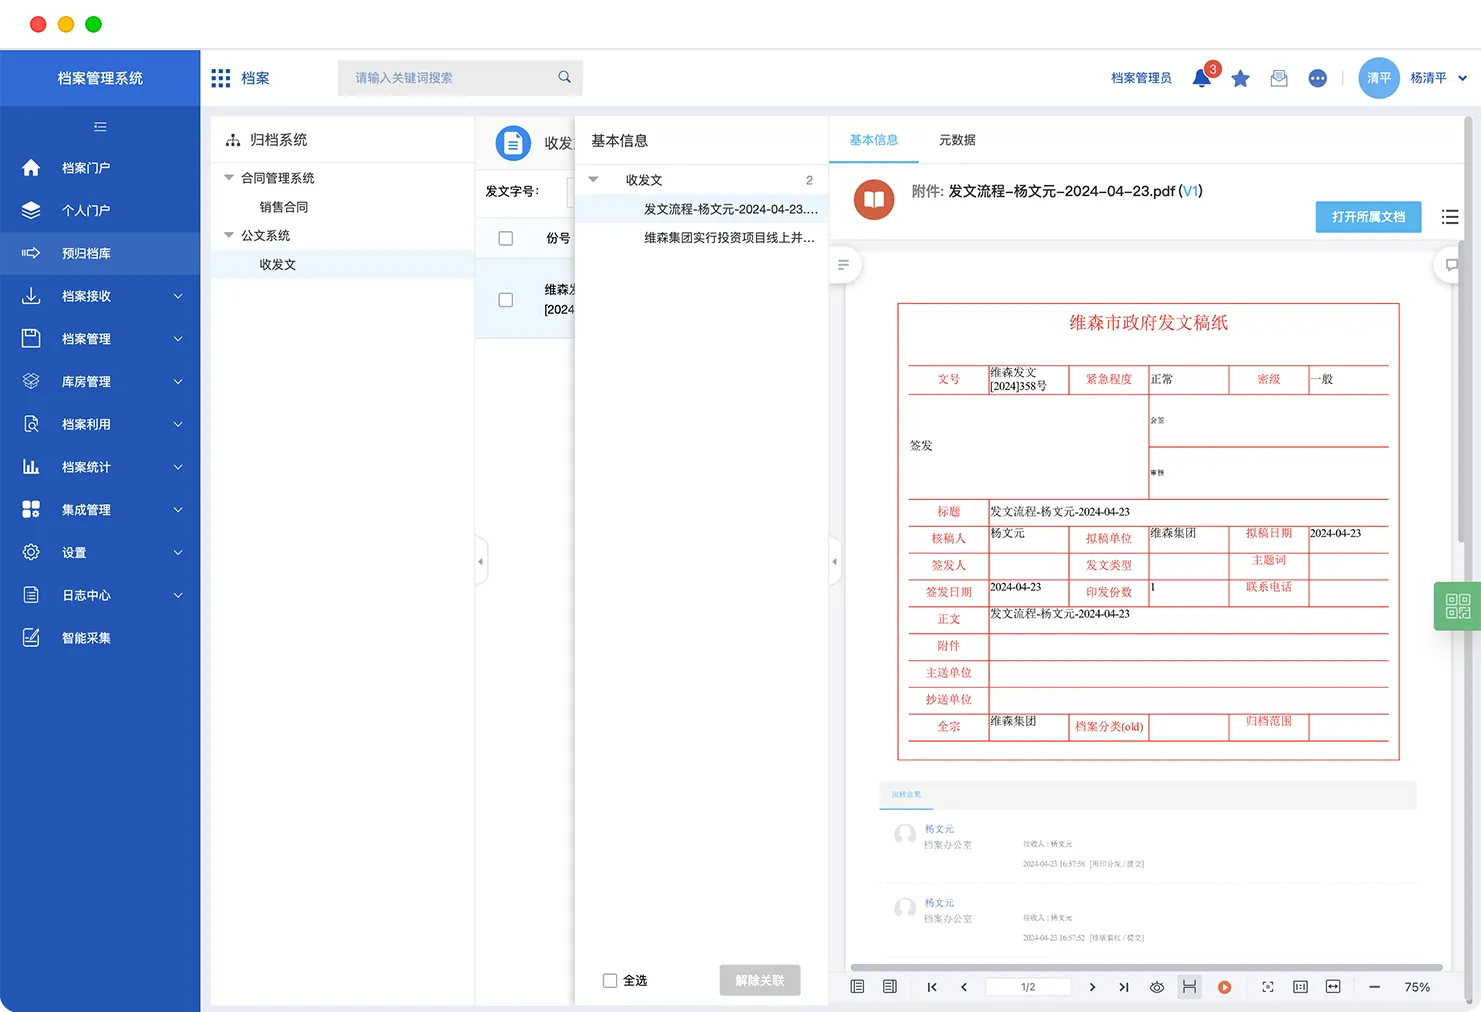Go to next page
This screenshot has width=1481, height=1012.
1092,987
